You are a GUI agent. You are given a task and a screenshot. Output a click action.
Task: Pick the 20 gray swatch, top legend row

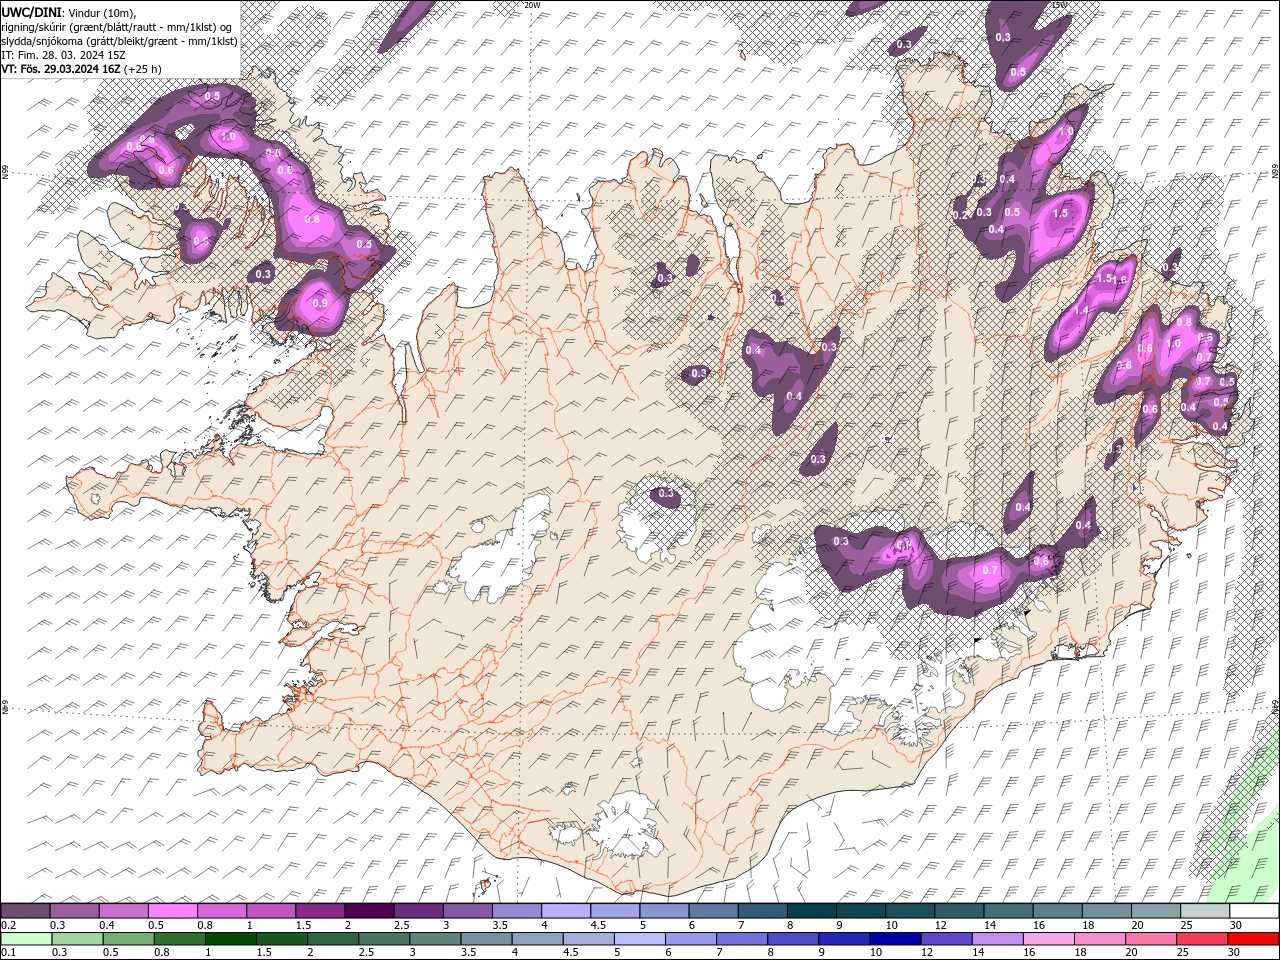[x=1155, y=911]
